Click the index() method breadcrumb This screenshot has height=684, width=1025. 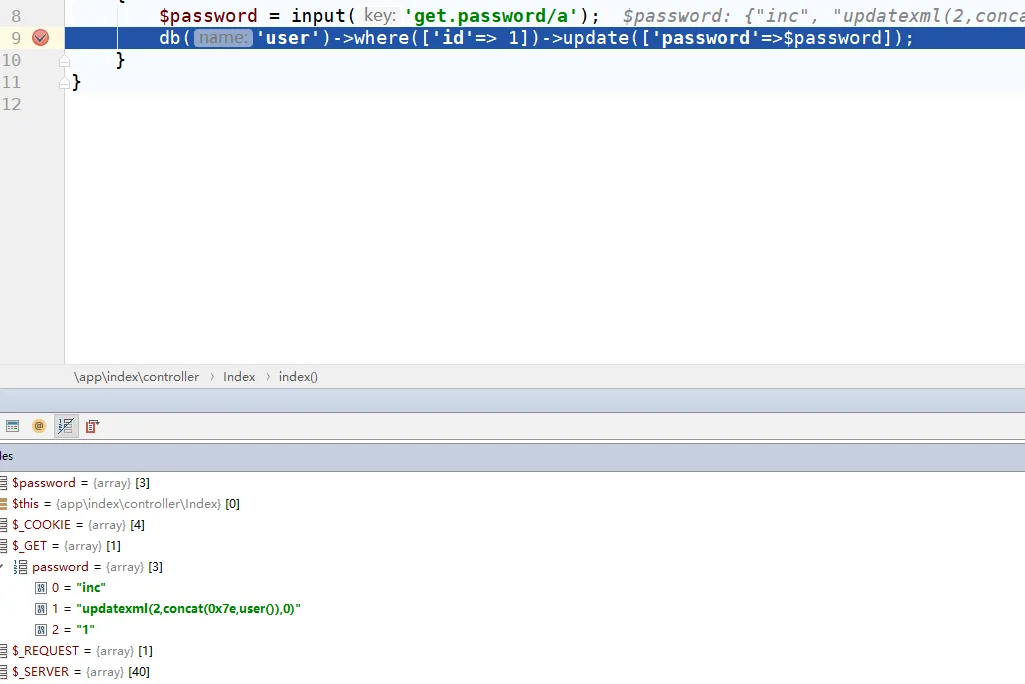[x=298, y=377]
